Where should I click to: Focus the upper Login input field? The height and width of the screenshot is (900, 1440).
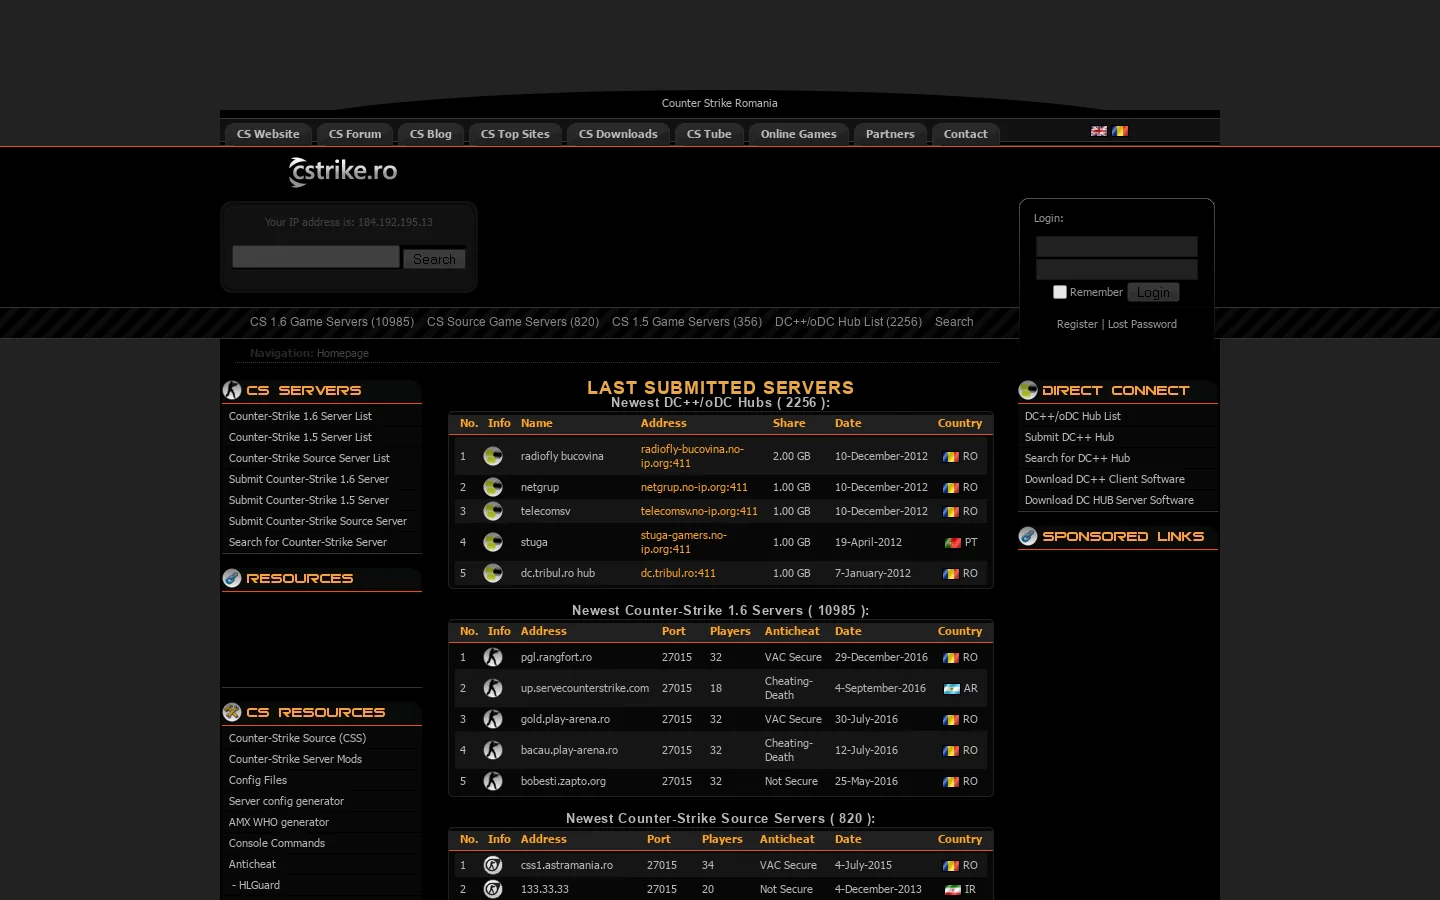[x=1117, y=247]
